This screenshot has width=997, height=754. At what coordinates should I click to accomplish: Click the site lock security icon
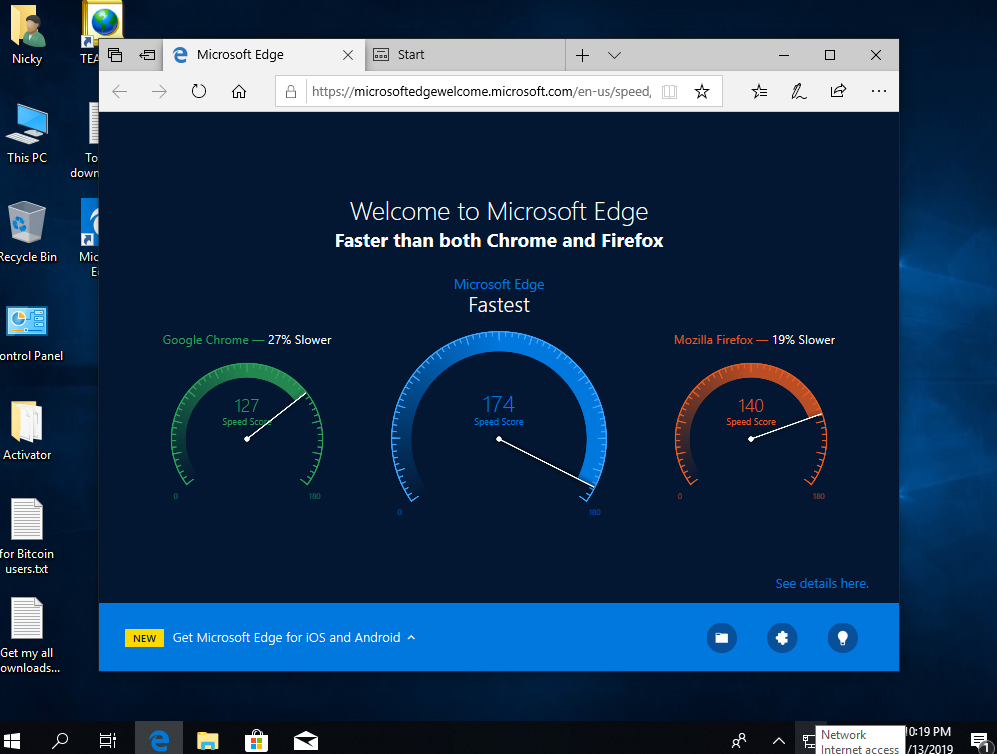[x=291, y=92]
